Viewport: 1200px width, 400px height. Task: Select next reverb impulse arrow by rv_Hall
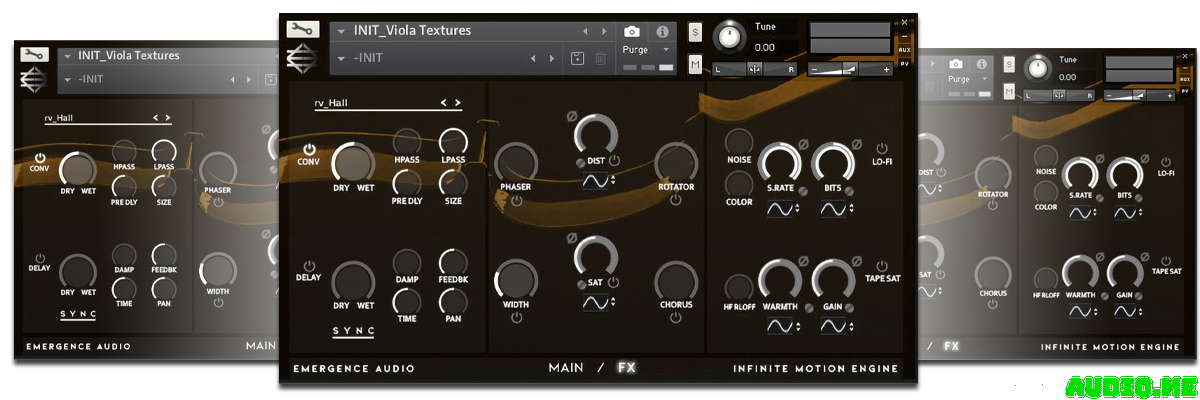click(457, 102)
